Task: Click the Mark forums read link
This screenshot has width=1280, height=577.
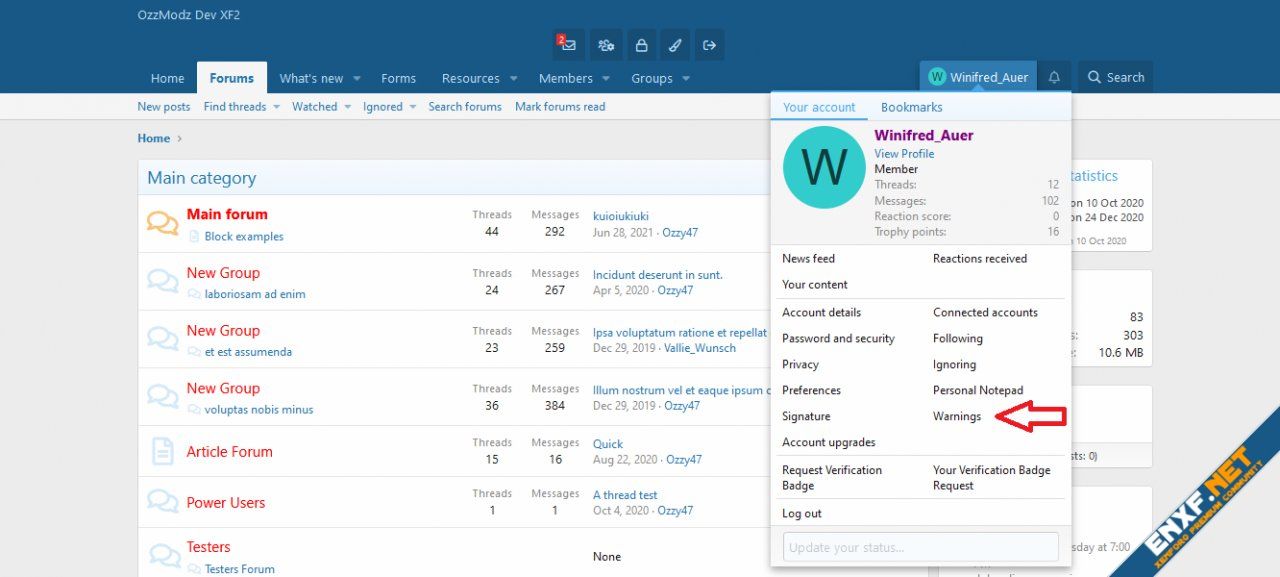Action: [x=560, y=107]
